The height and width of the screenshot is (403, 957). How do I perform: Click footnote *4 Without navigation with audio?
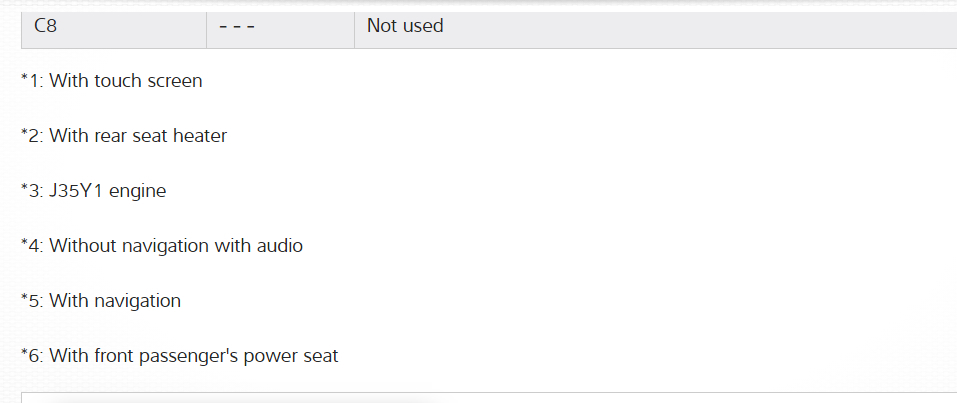point(162,246)
